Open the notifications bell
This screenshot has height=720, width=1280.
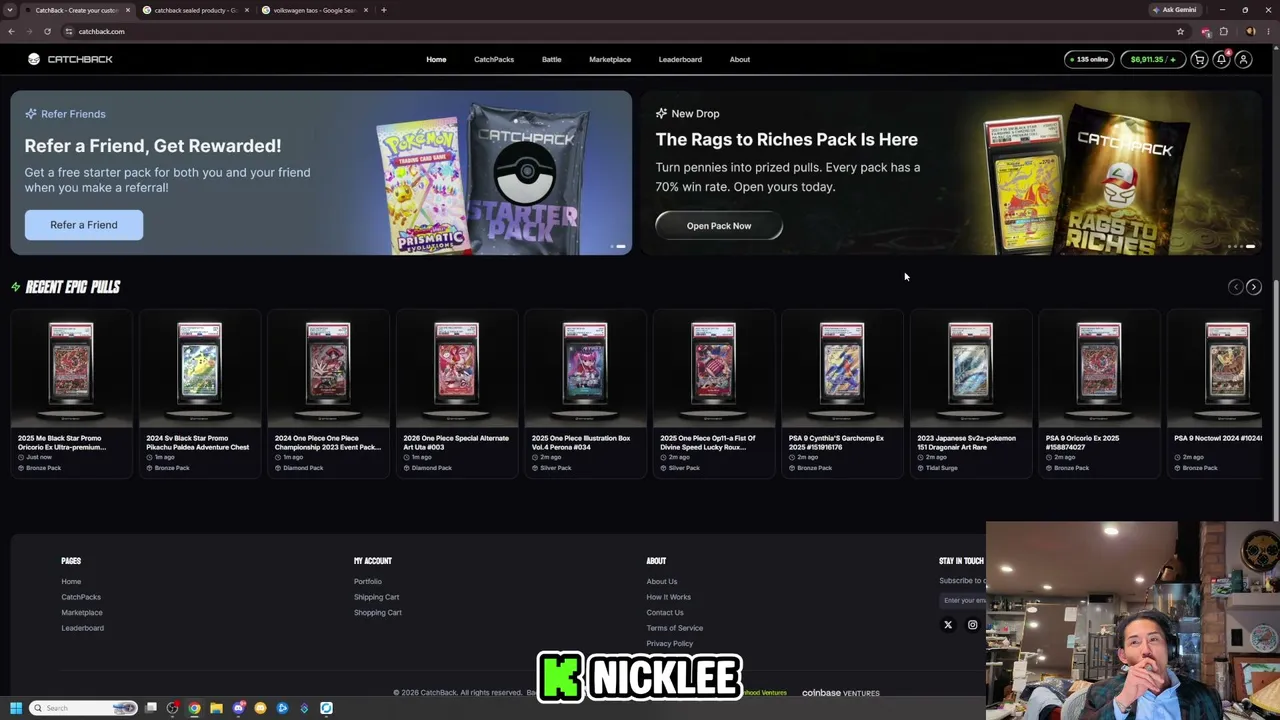1221,59
